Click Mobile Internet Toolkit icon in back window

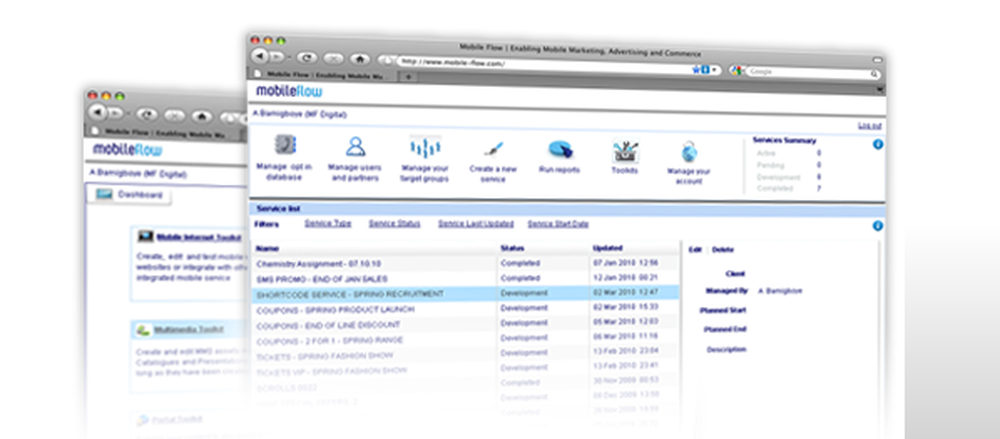tap(145, 236)
